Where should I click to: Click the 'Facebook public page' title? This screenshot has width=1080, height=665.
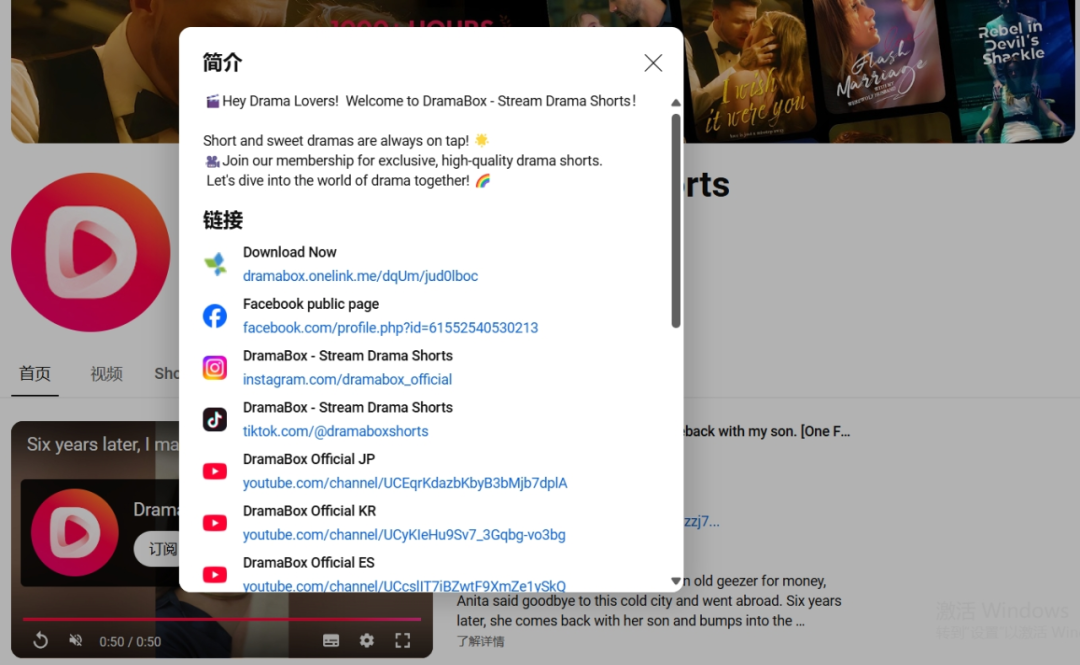point(311,304)
